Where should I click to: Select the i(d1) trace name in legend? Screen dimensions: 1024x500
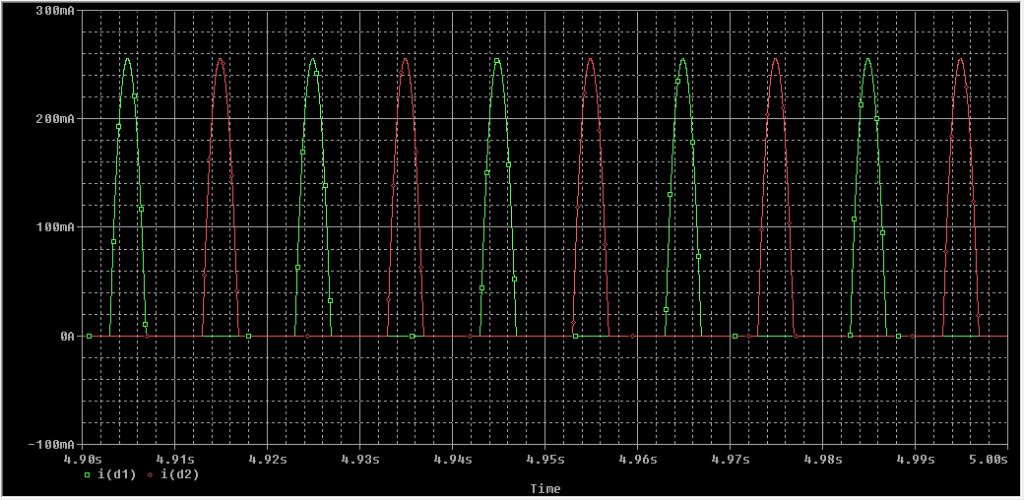116,475
